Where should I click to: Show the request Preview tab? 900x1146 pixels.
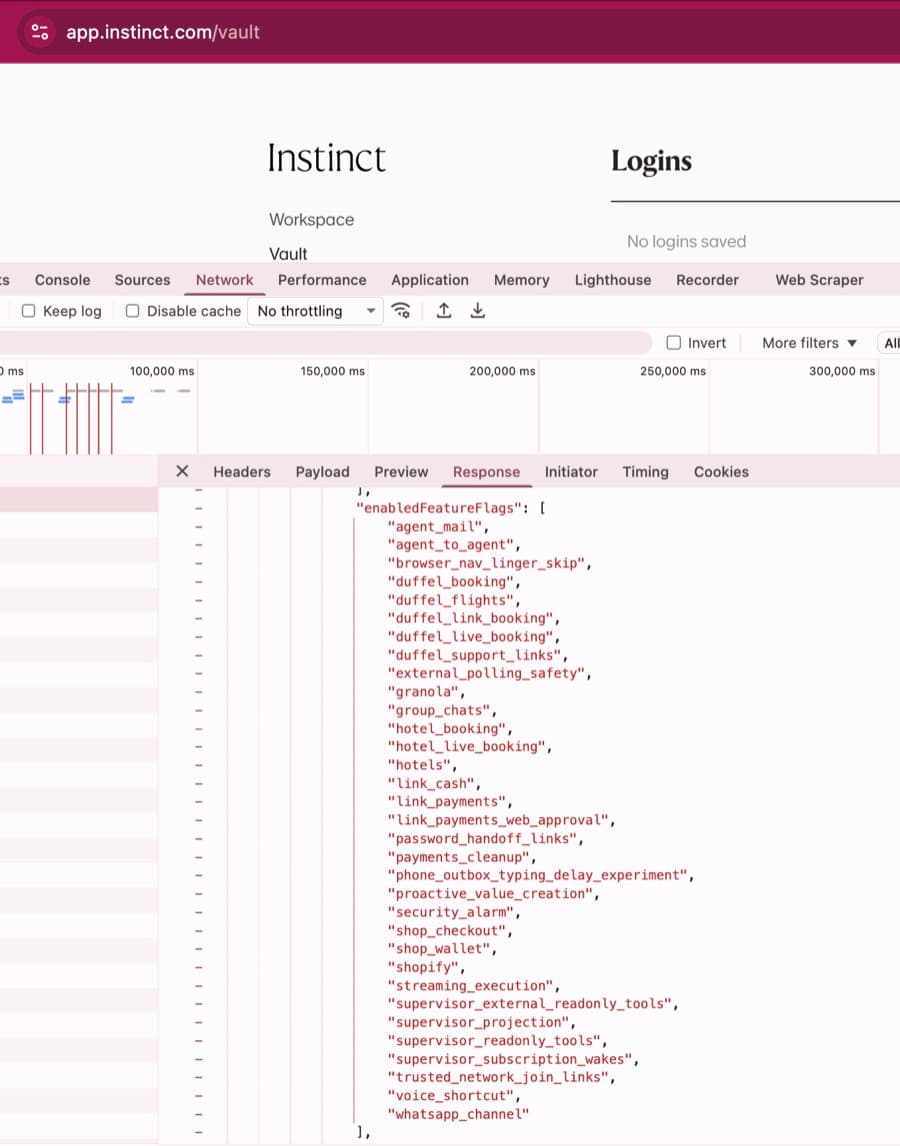tap(401, 472)
